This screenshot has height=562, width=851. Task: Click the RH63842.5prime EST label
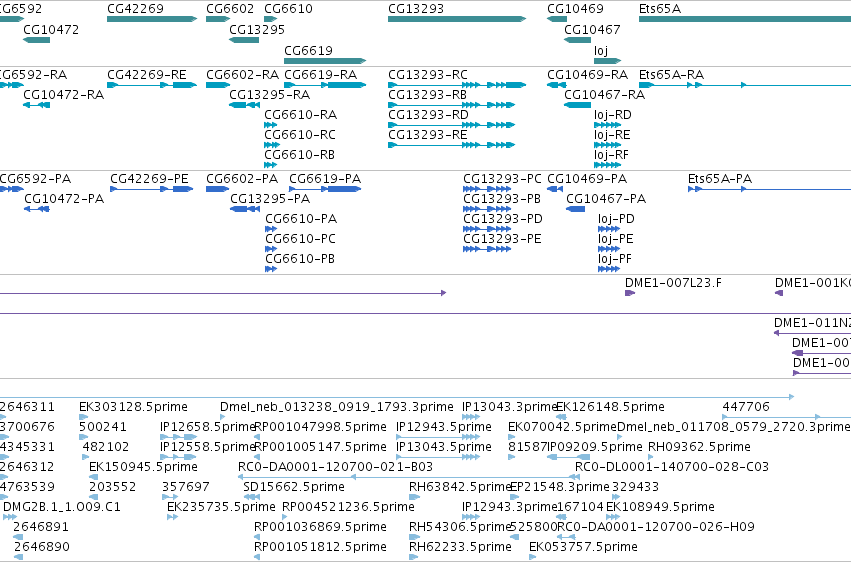point(460,487)
